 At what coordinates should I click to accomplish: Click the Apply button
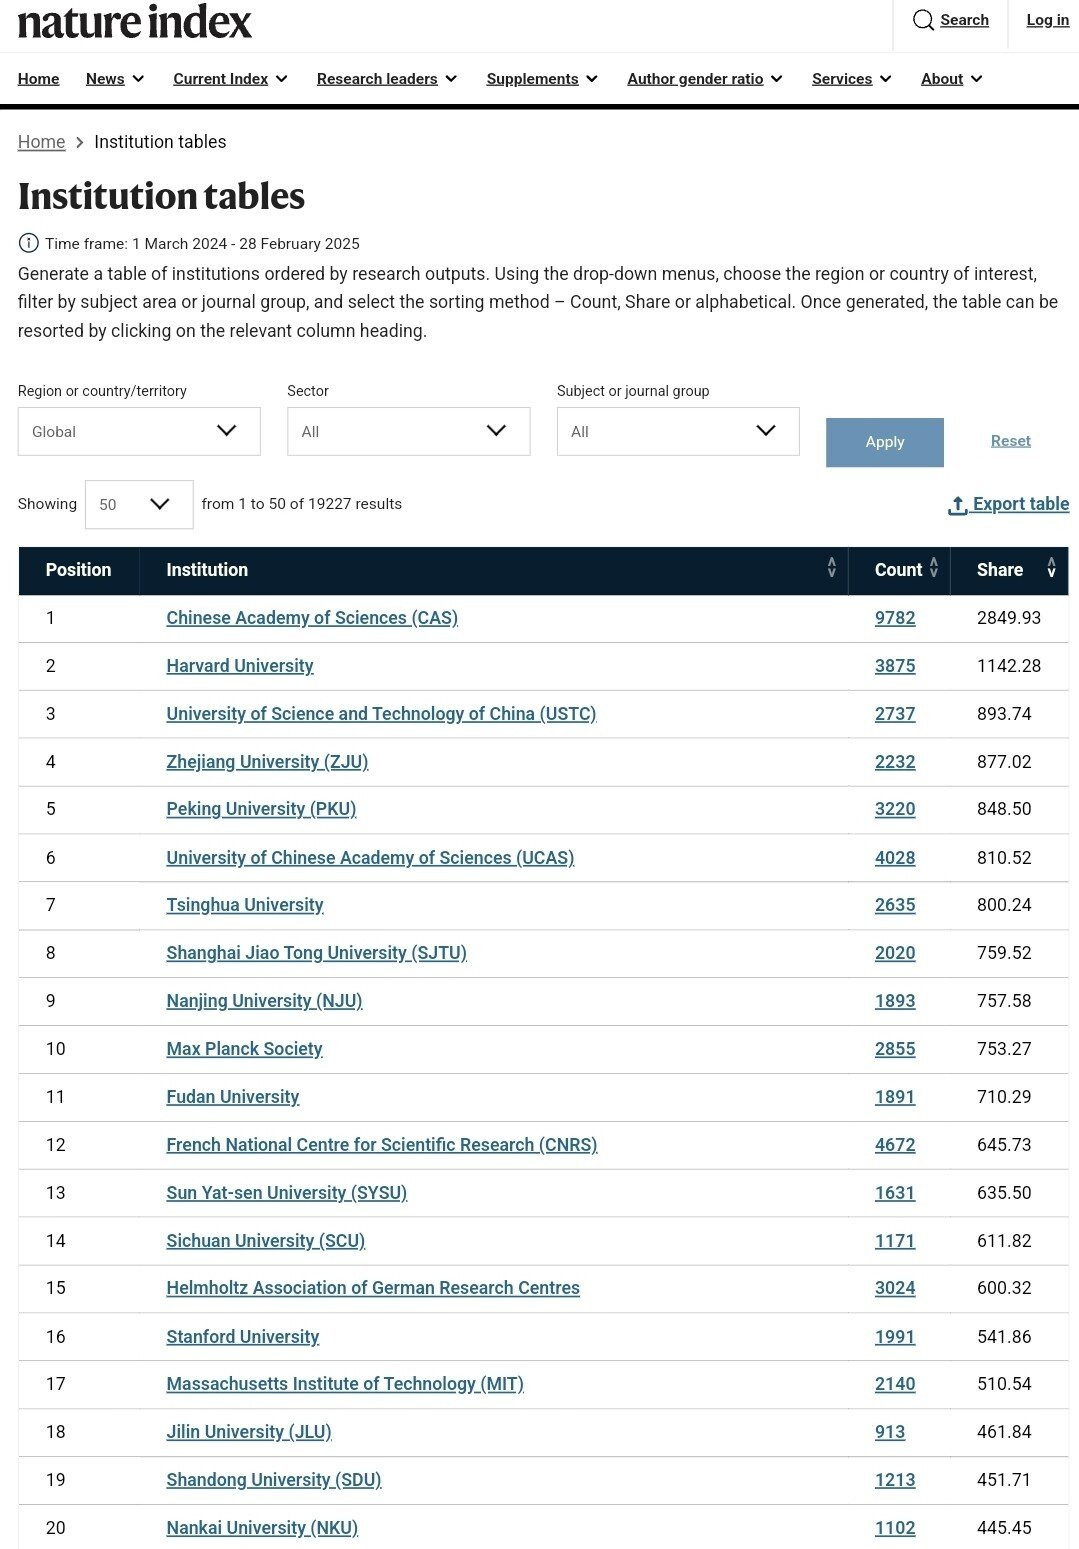coord(885,442)
